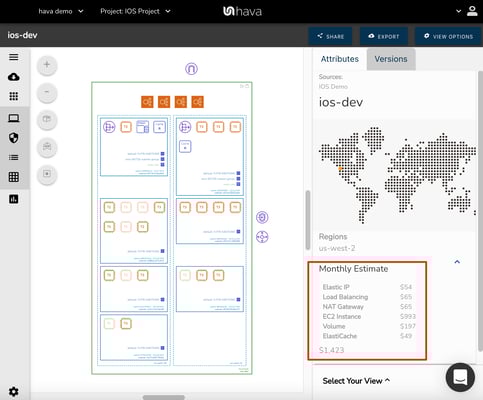Image resolution: width=483 pixels, height=400 pixels.
Task: Click the horizontal scrollbar below diagram
Action: click(x=163, y=397)
